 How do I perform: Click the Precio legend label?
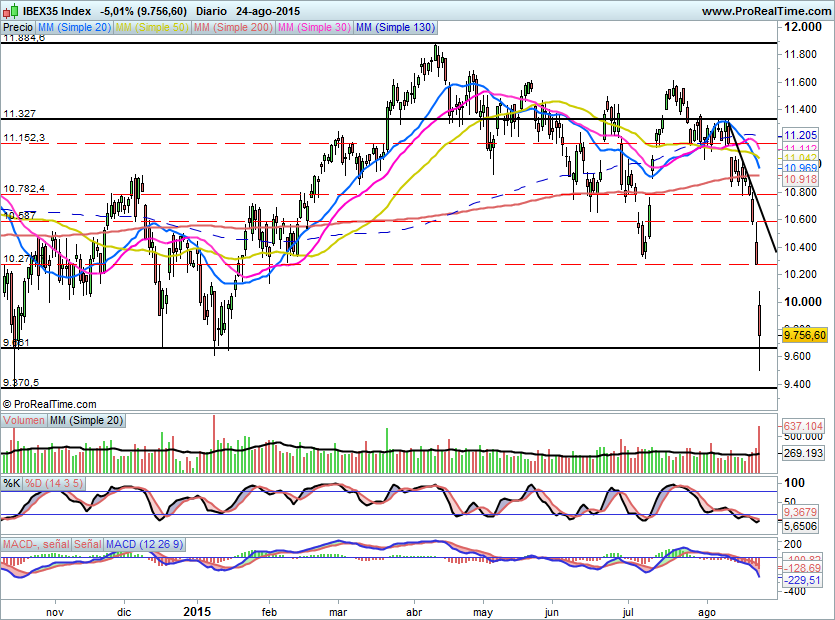tap(18, 27)
